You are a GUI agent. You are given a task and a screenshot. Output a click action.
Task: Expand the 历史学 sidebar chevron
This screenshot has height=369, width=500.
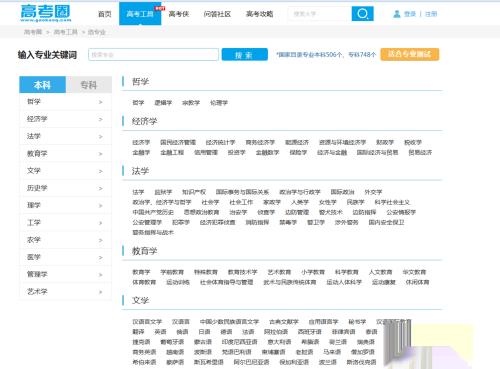100,189
